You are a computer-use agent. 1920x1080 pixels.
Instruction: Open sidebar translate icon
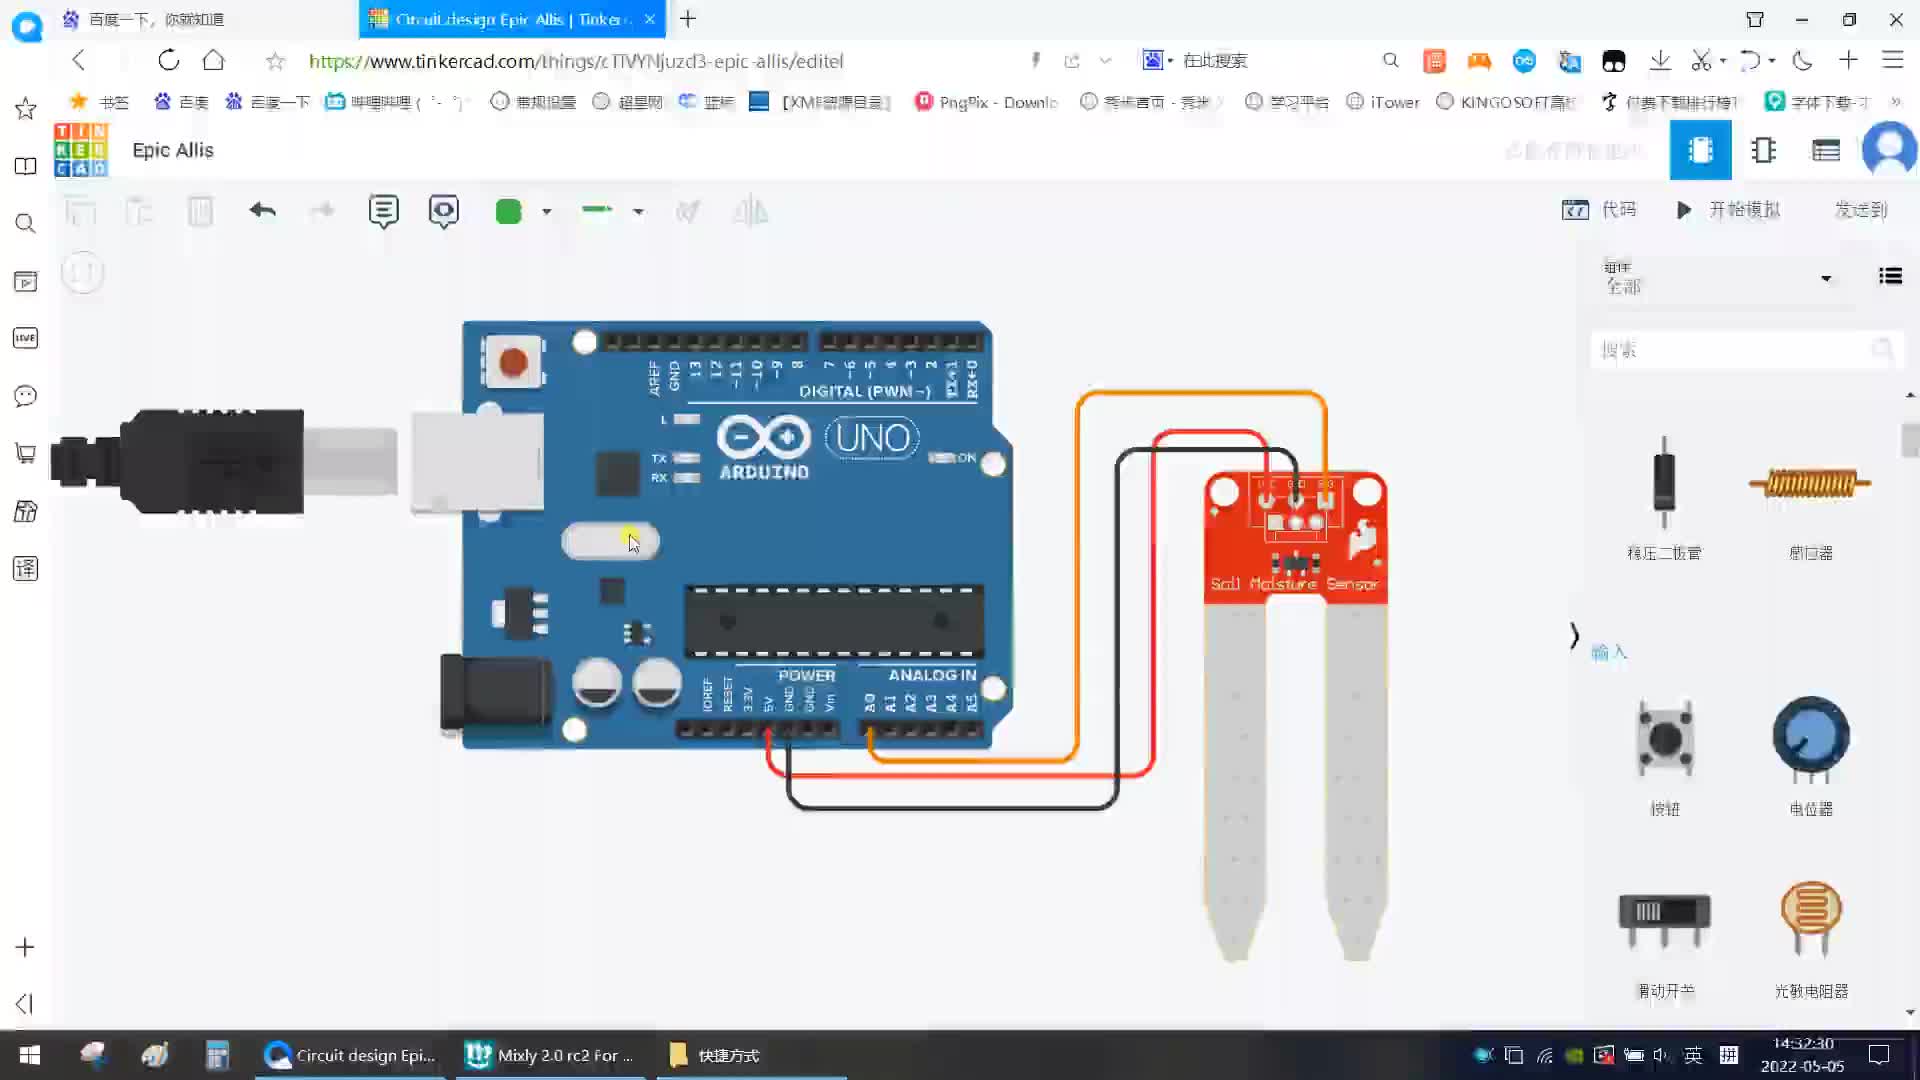click(26, 569)
